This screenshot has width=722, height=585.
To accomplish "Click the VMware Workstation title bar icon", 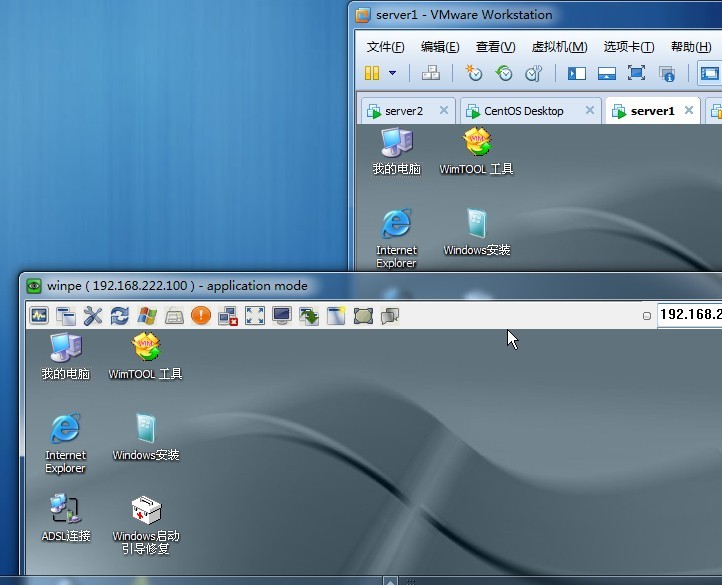I will coord(363,15).
